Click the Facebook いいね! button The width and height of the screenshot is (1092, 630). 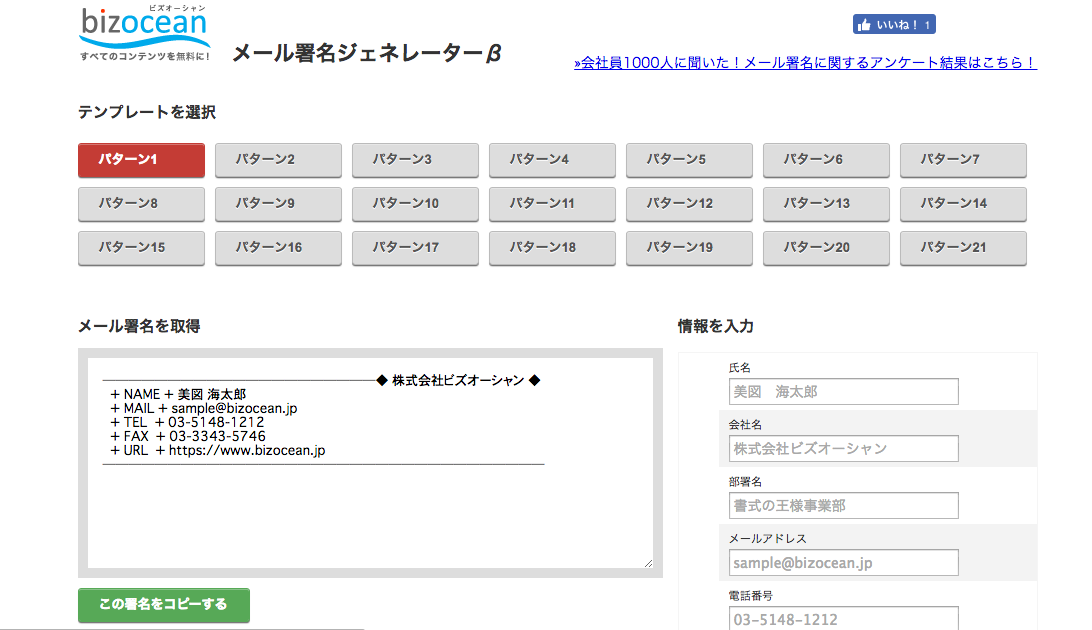894,24
